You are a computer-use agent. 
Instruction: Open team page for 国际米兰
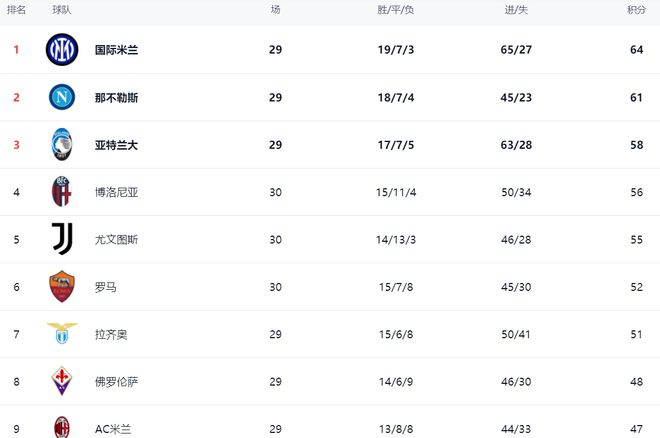click(116, 50)
